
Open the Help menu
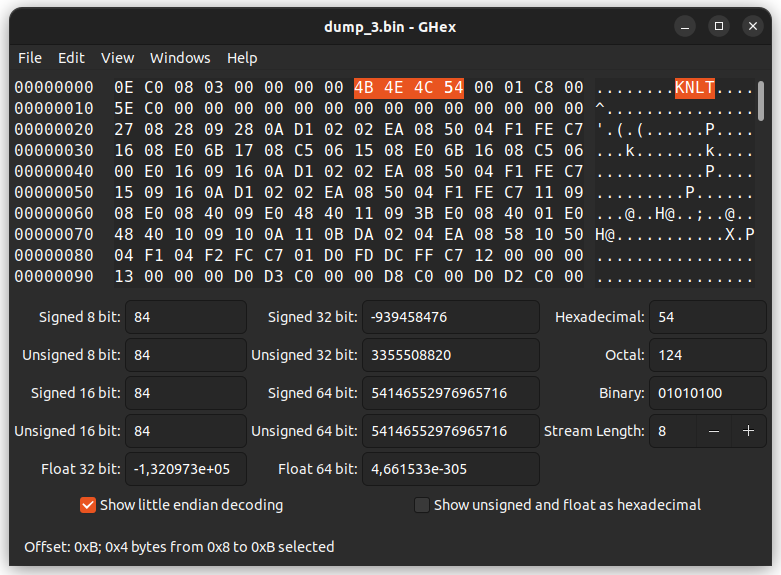(242, 58)
